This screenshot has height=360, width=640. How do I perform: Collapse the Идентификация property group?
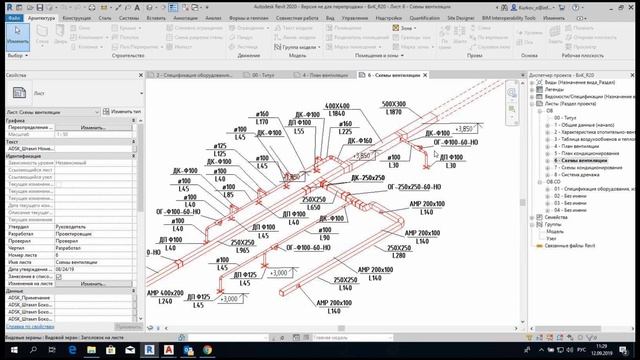pos(133,156)
